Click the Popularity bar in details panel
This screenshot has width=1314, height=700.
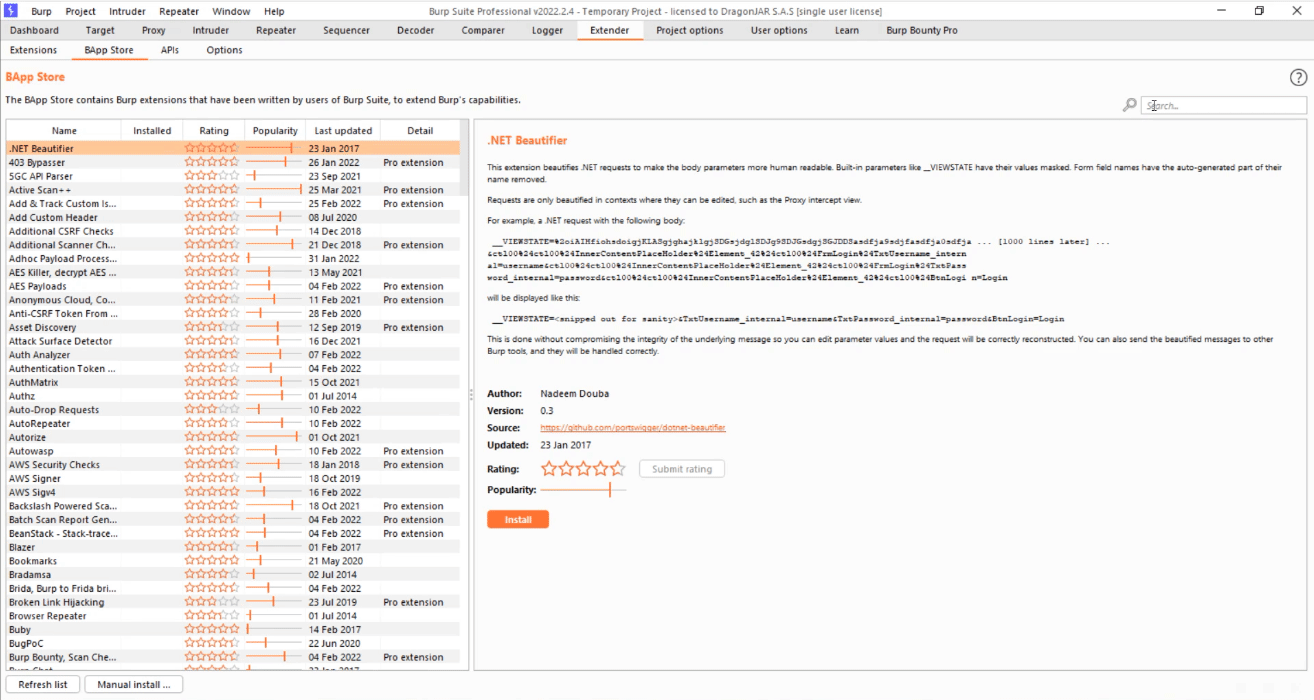pyautogui.click(x=583, y=490)
